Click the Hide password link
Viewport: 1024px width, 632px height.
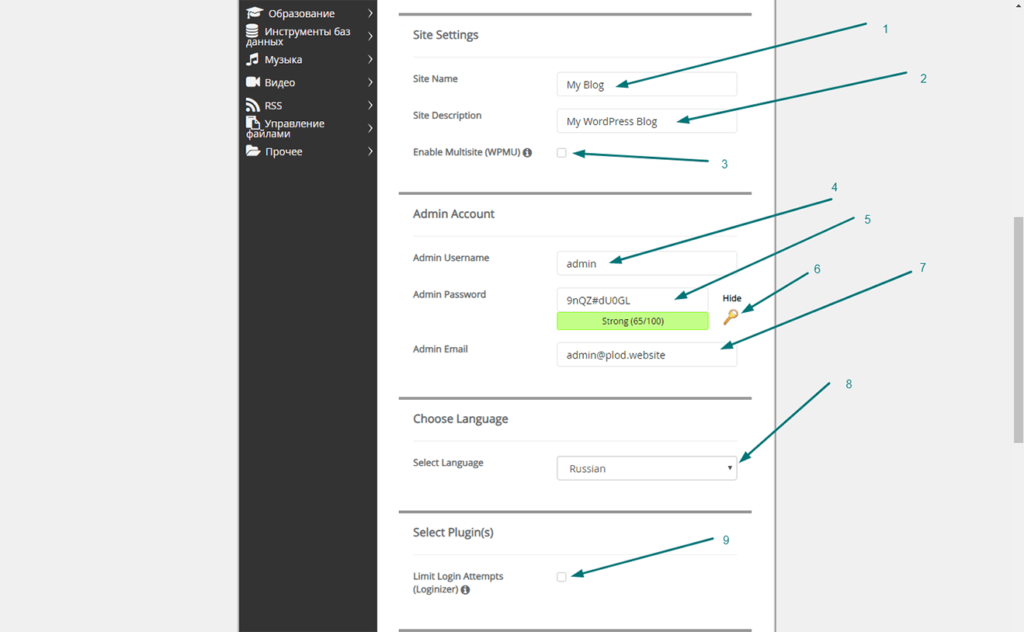coord(731,298)
